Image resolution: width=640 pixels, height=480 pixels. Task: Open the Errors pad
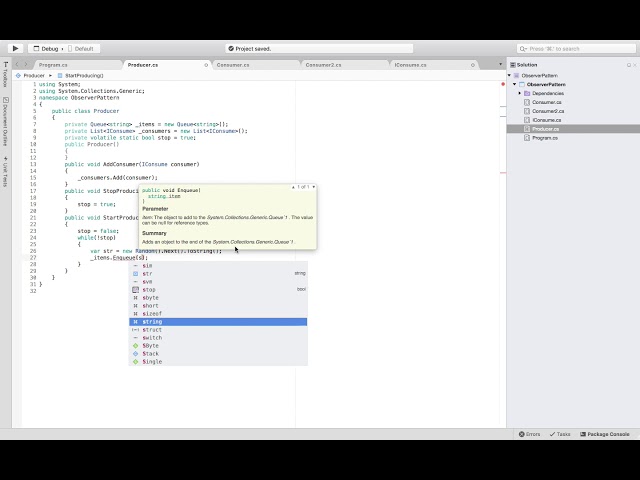pos(529,434)
